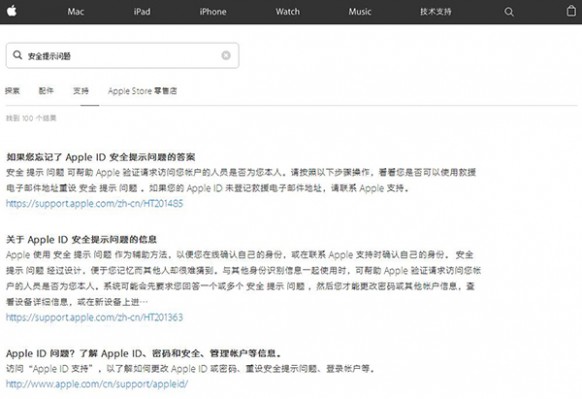Click the 找到 100 个结果 count text
Viewport: 582px width, 399px height.
(x=31, y=118)
